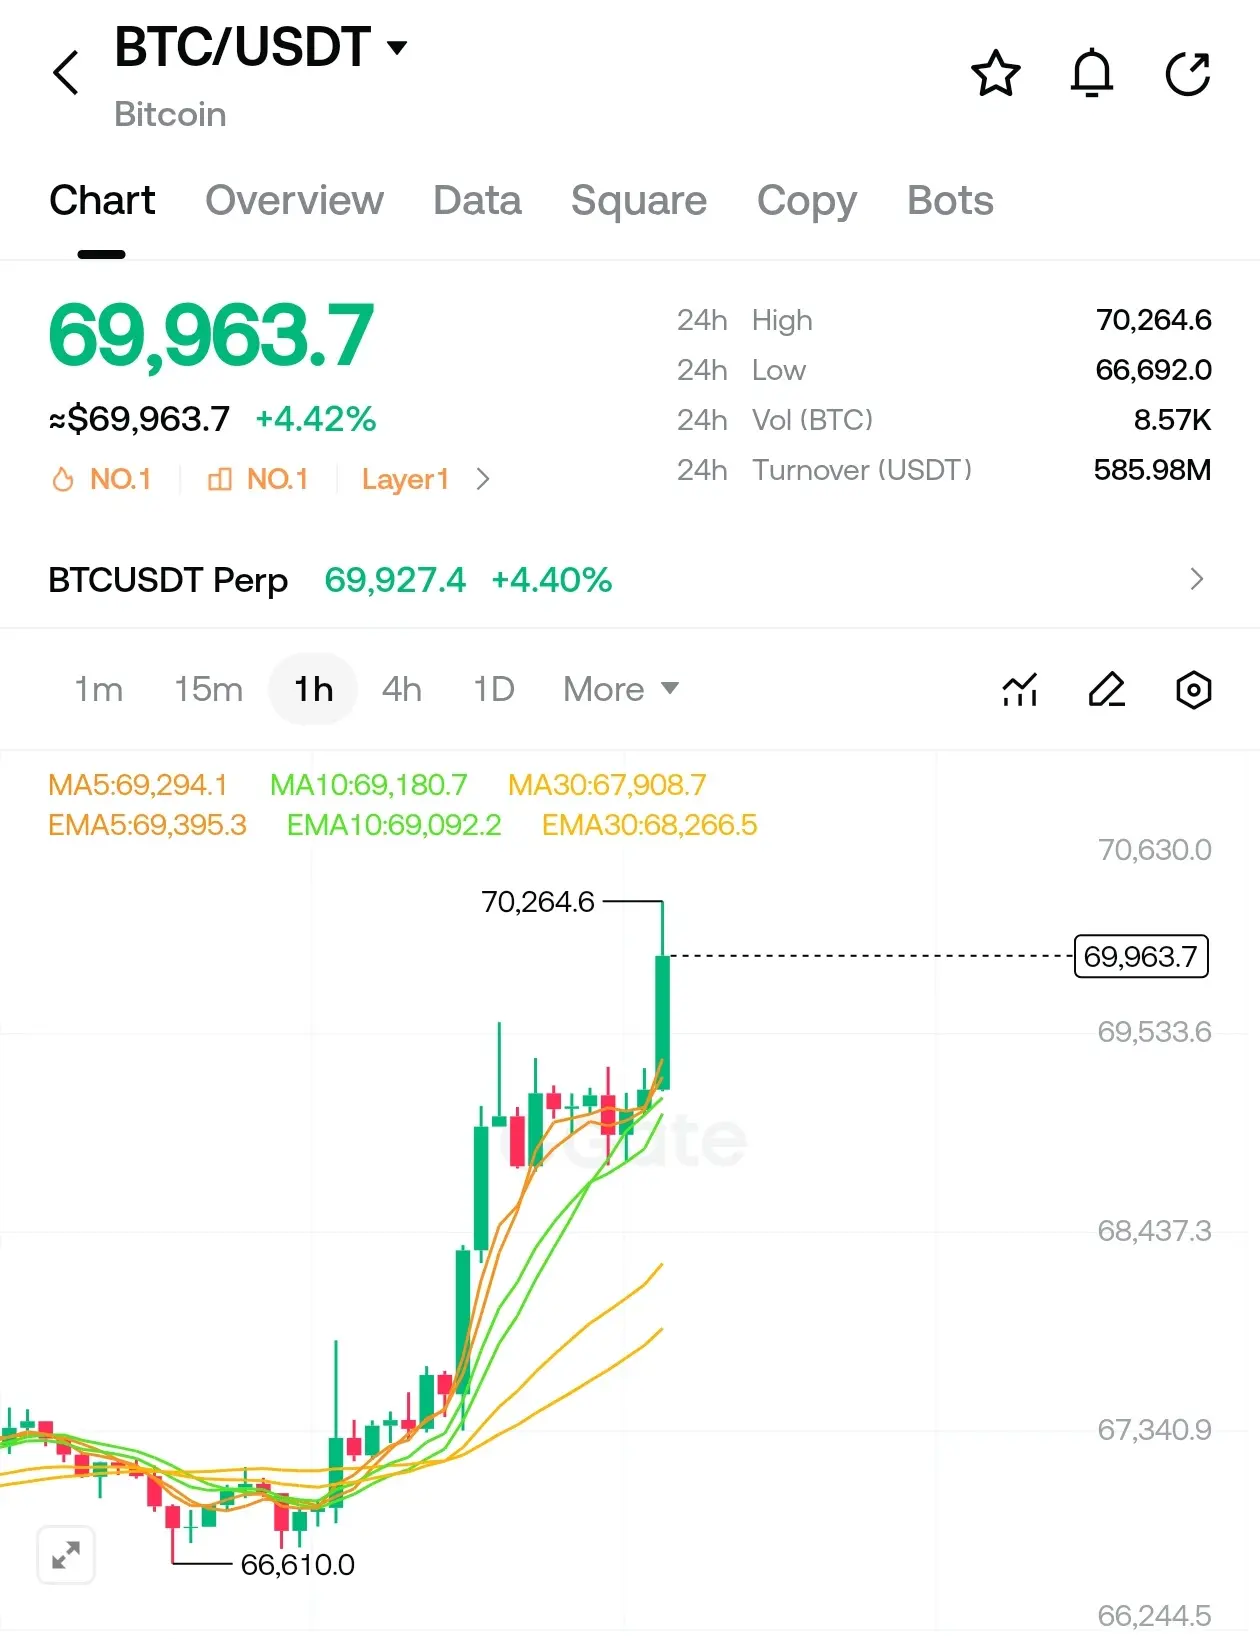Open the BTC/USDT pair selector dropdown

click(x=261, y=47)
